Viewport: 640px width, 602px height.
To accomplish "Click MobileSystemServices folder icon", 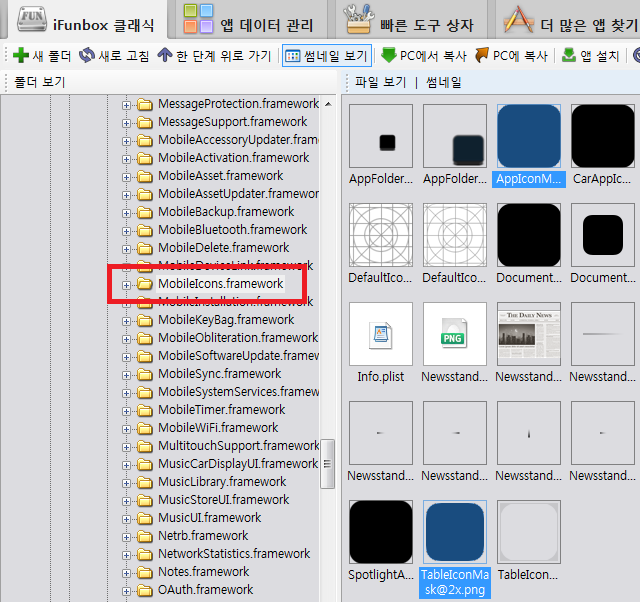I will pyautogui.click(x=144, y=392).
